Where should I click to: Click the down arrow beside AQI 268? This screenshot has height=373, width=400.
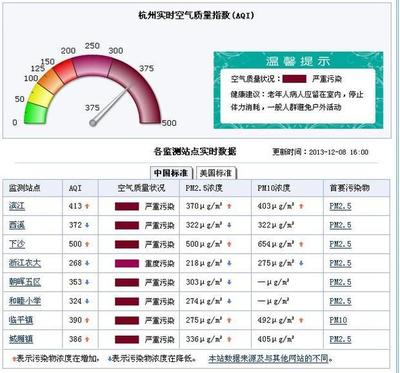pos(87,263)
